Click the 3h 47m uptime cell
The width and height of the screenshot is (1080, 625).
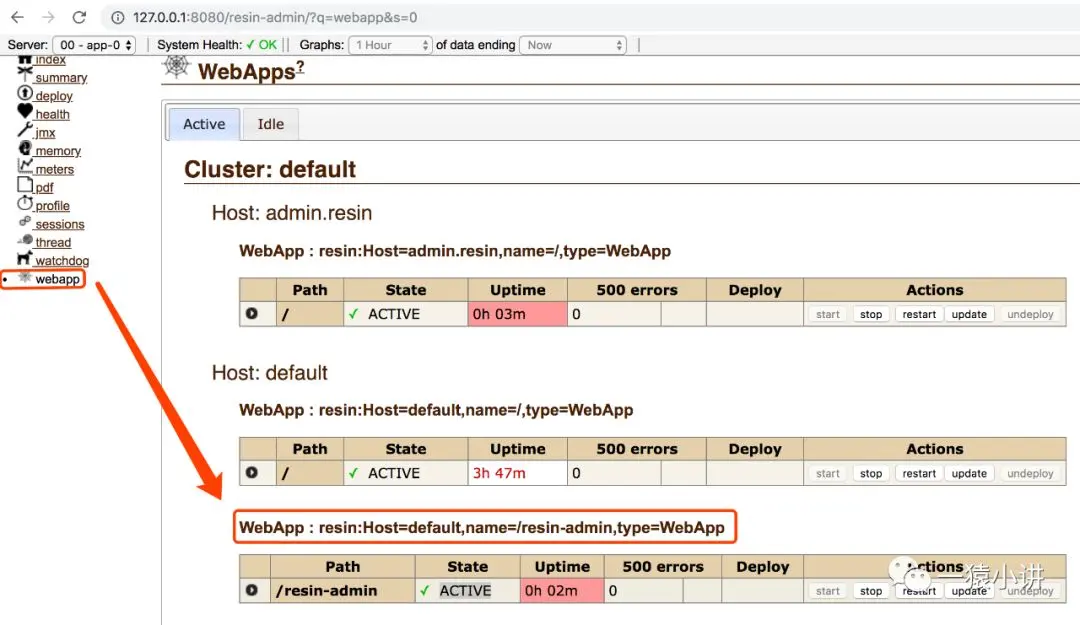(x=517, y=473)
